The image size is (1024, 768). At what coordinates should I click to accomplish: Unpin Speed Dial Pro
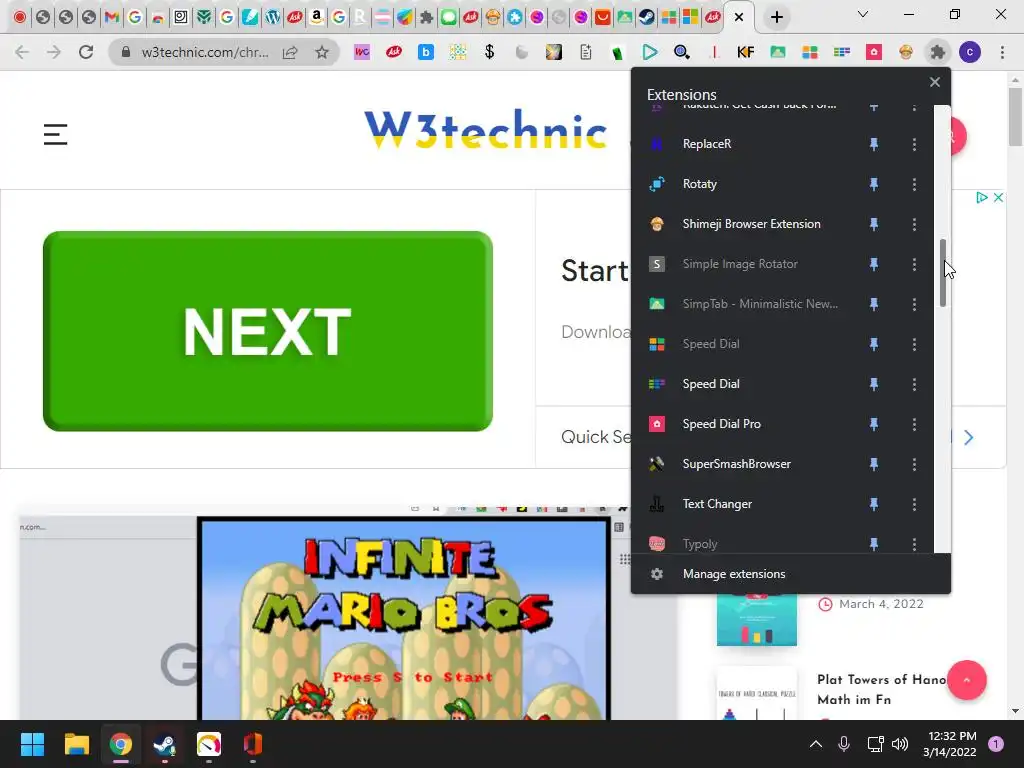point(874,424)
